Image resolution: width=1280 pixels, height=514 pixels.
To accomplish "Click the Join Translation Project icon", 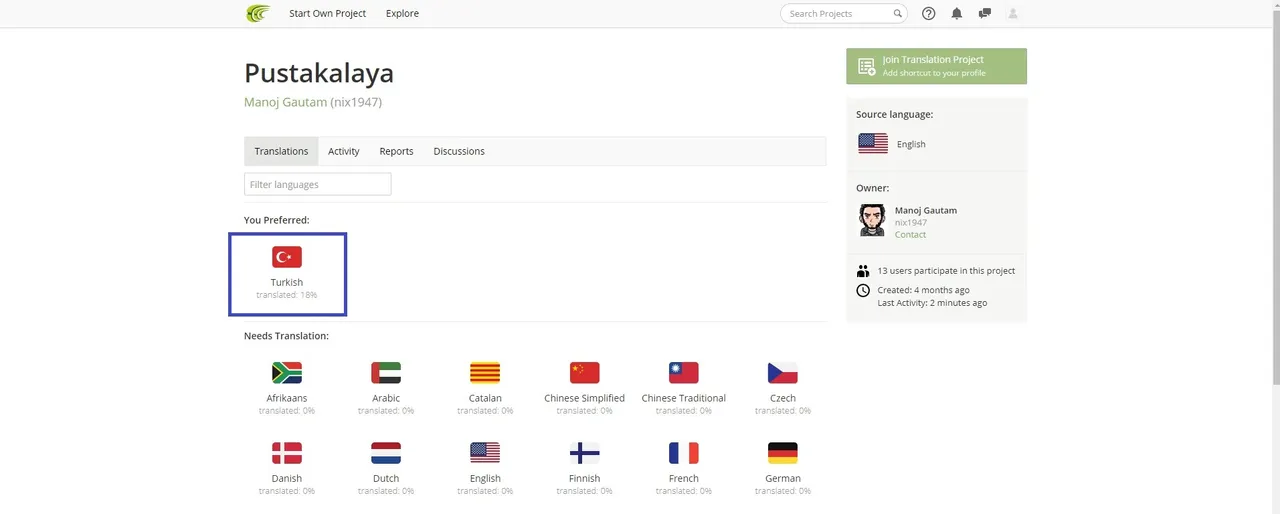I will click(866, 66).
